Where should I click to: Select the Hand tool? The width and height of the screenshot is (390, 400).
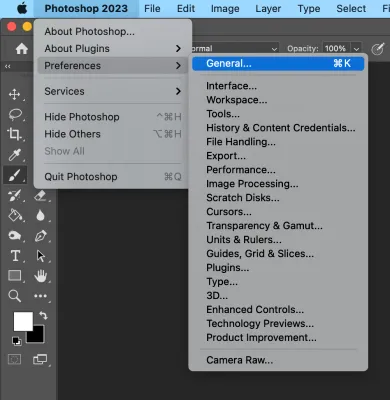40,276
